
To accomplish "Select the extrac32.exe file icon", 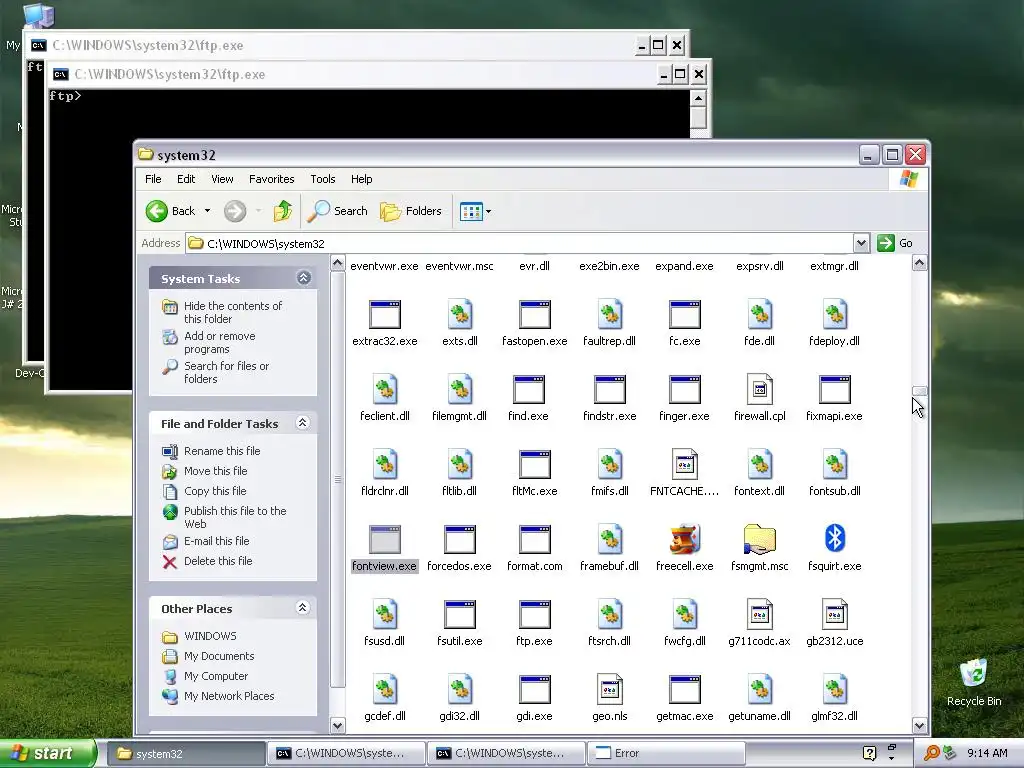I will point(384,314).
